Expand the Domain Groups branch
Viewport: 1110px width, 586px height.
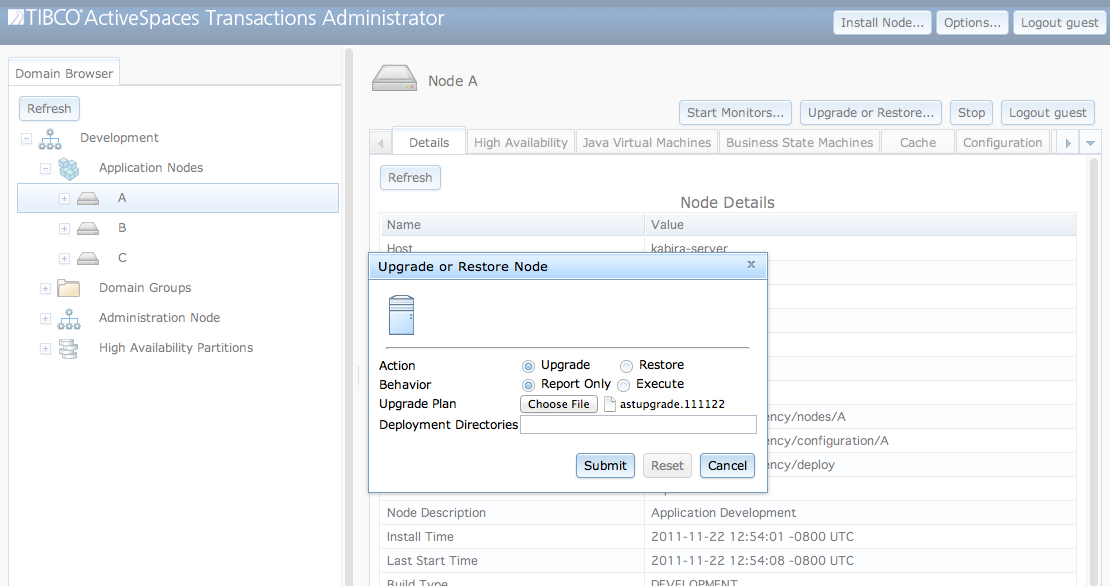pyautogui.click(x=45, y=289)
